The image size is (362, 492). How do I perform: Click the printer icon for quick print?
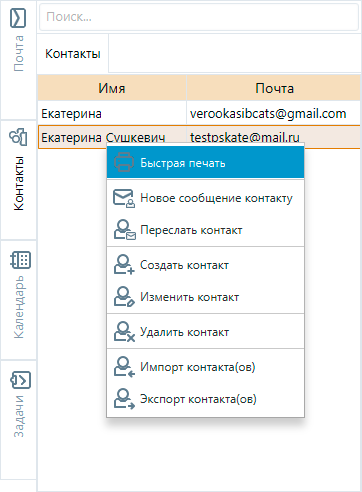tap(124, 162)
